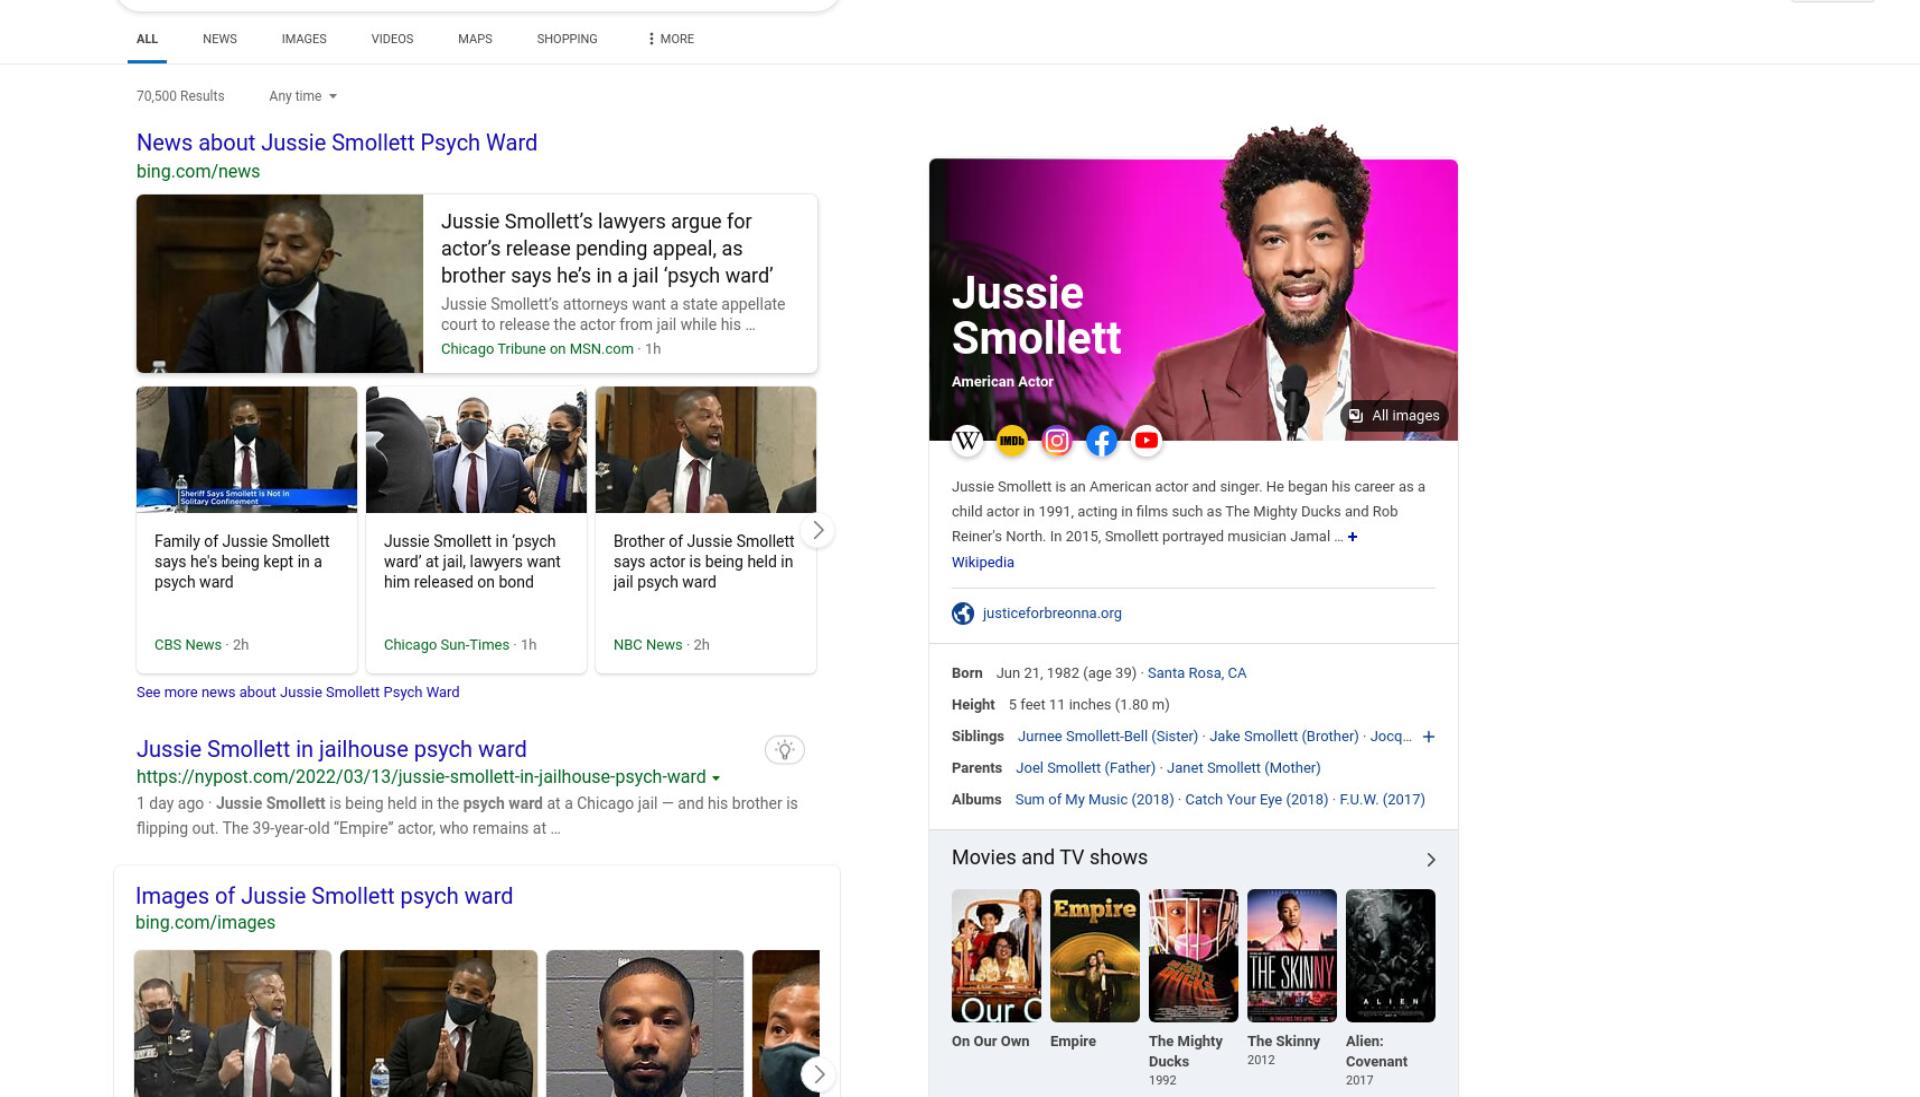Open the CBS News family psych ward story

click(x=242, y=561)
